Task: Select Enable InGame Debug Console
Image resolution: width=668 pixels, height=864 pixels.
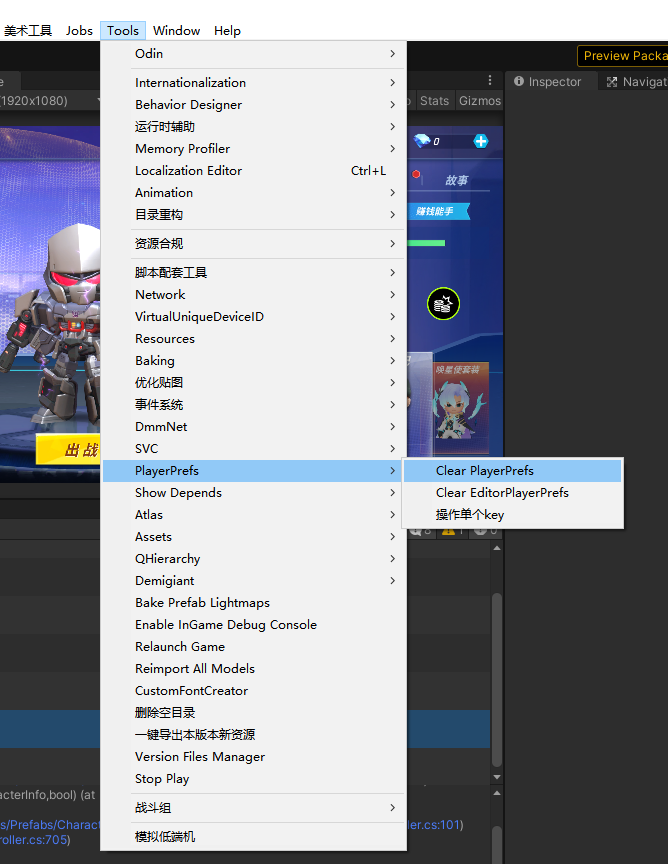Action: (x=254, y=625)
